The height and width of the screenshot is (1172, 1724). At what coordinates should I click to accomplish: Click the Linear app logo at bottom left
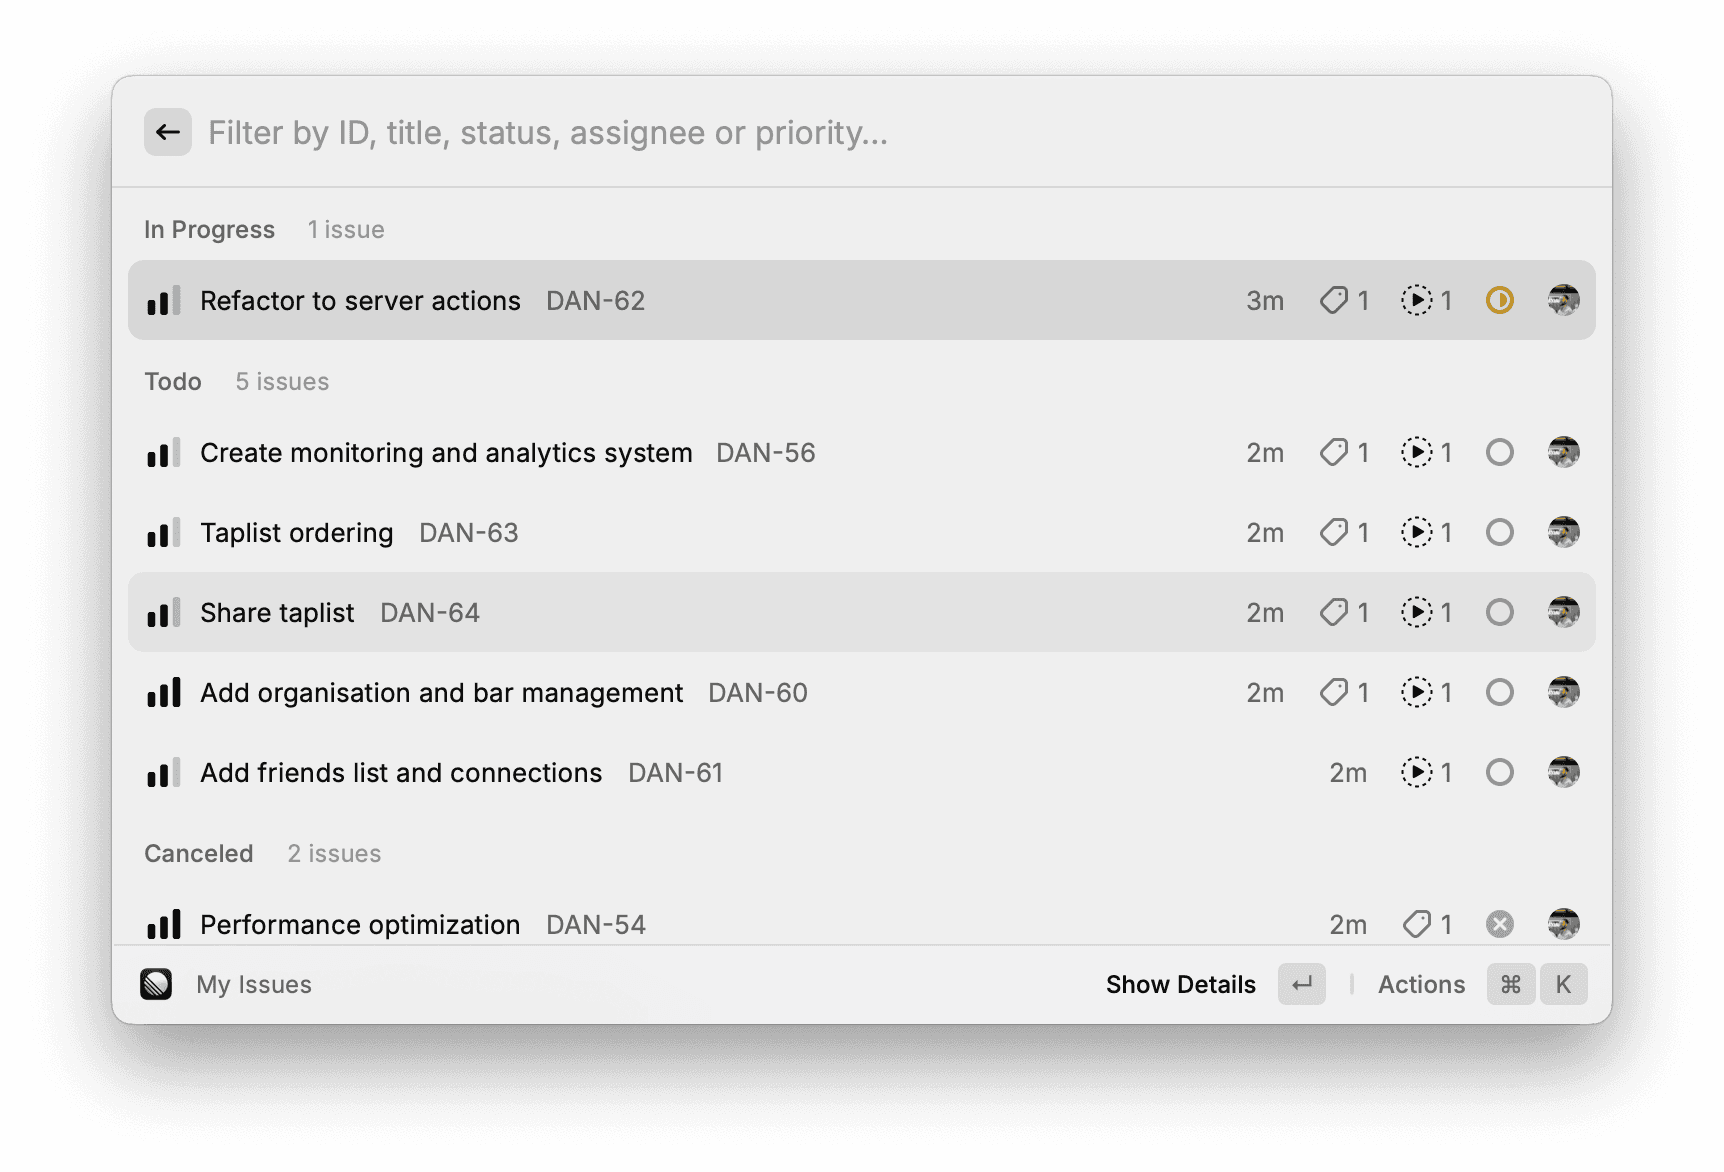coord(157,984)
